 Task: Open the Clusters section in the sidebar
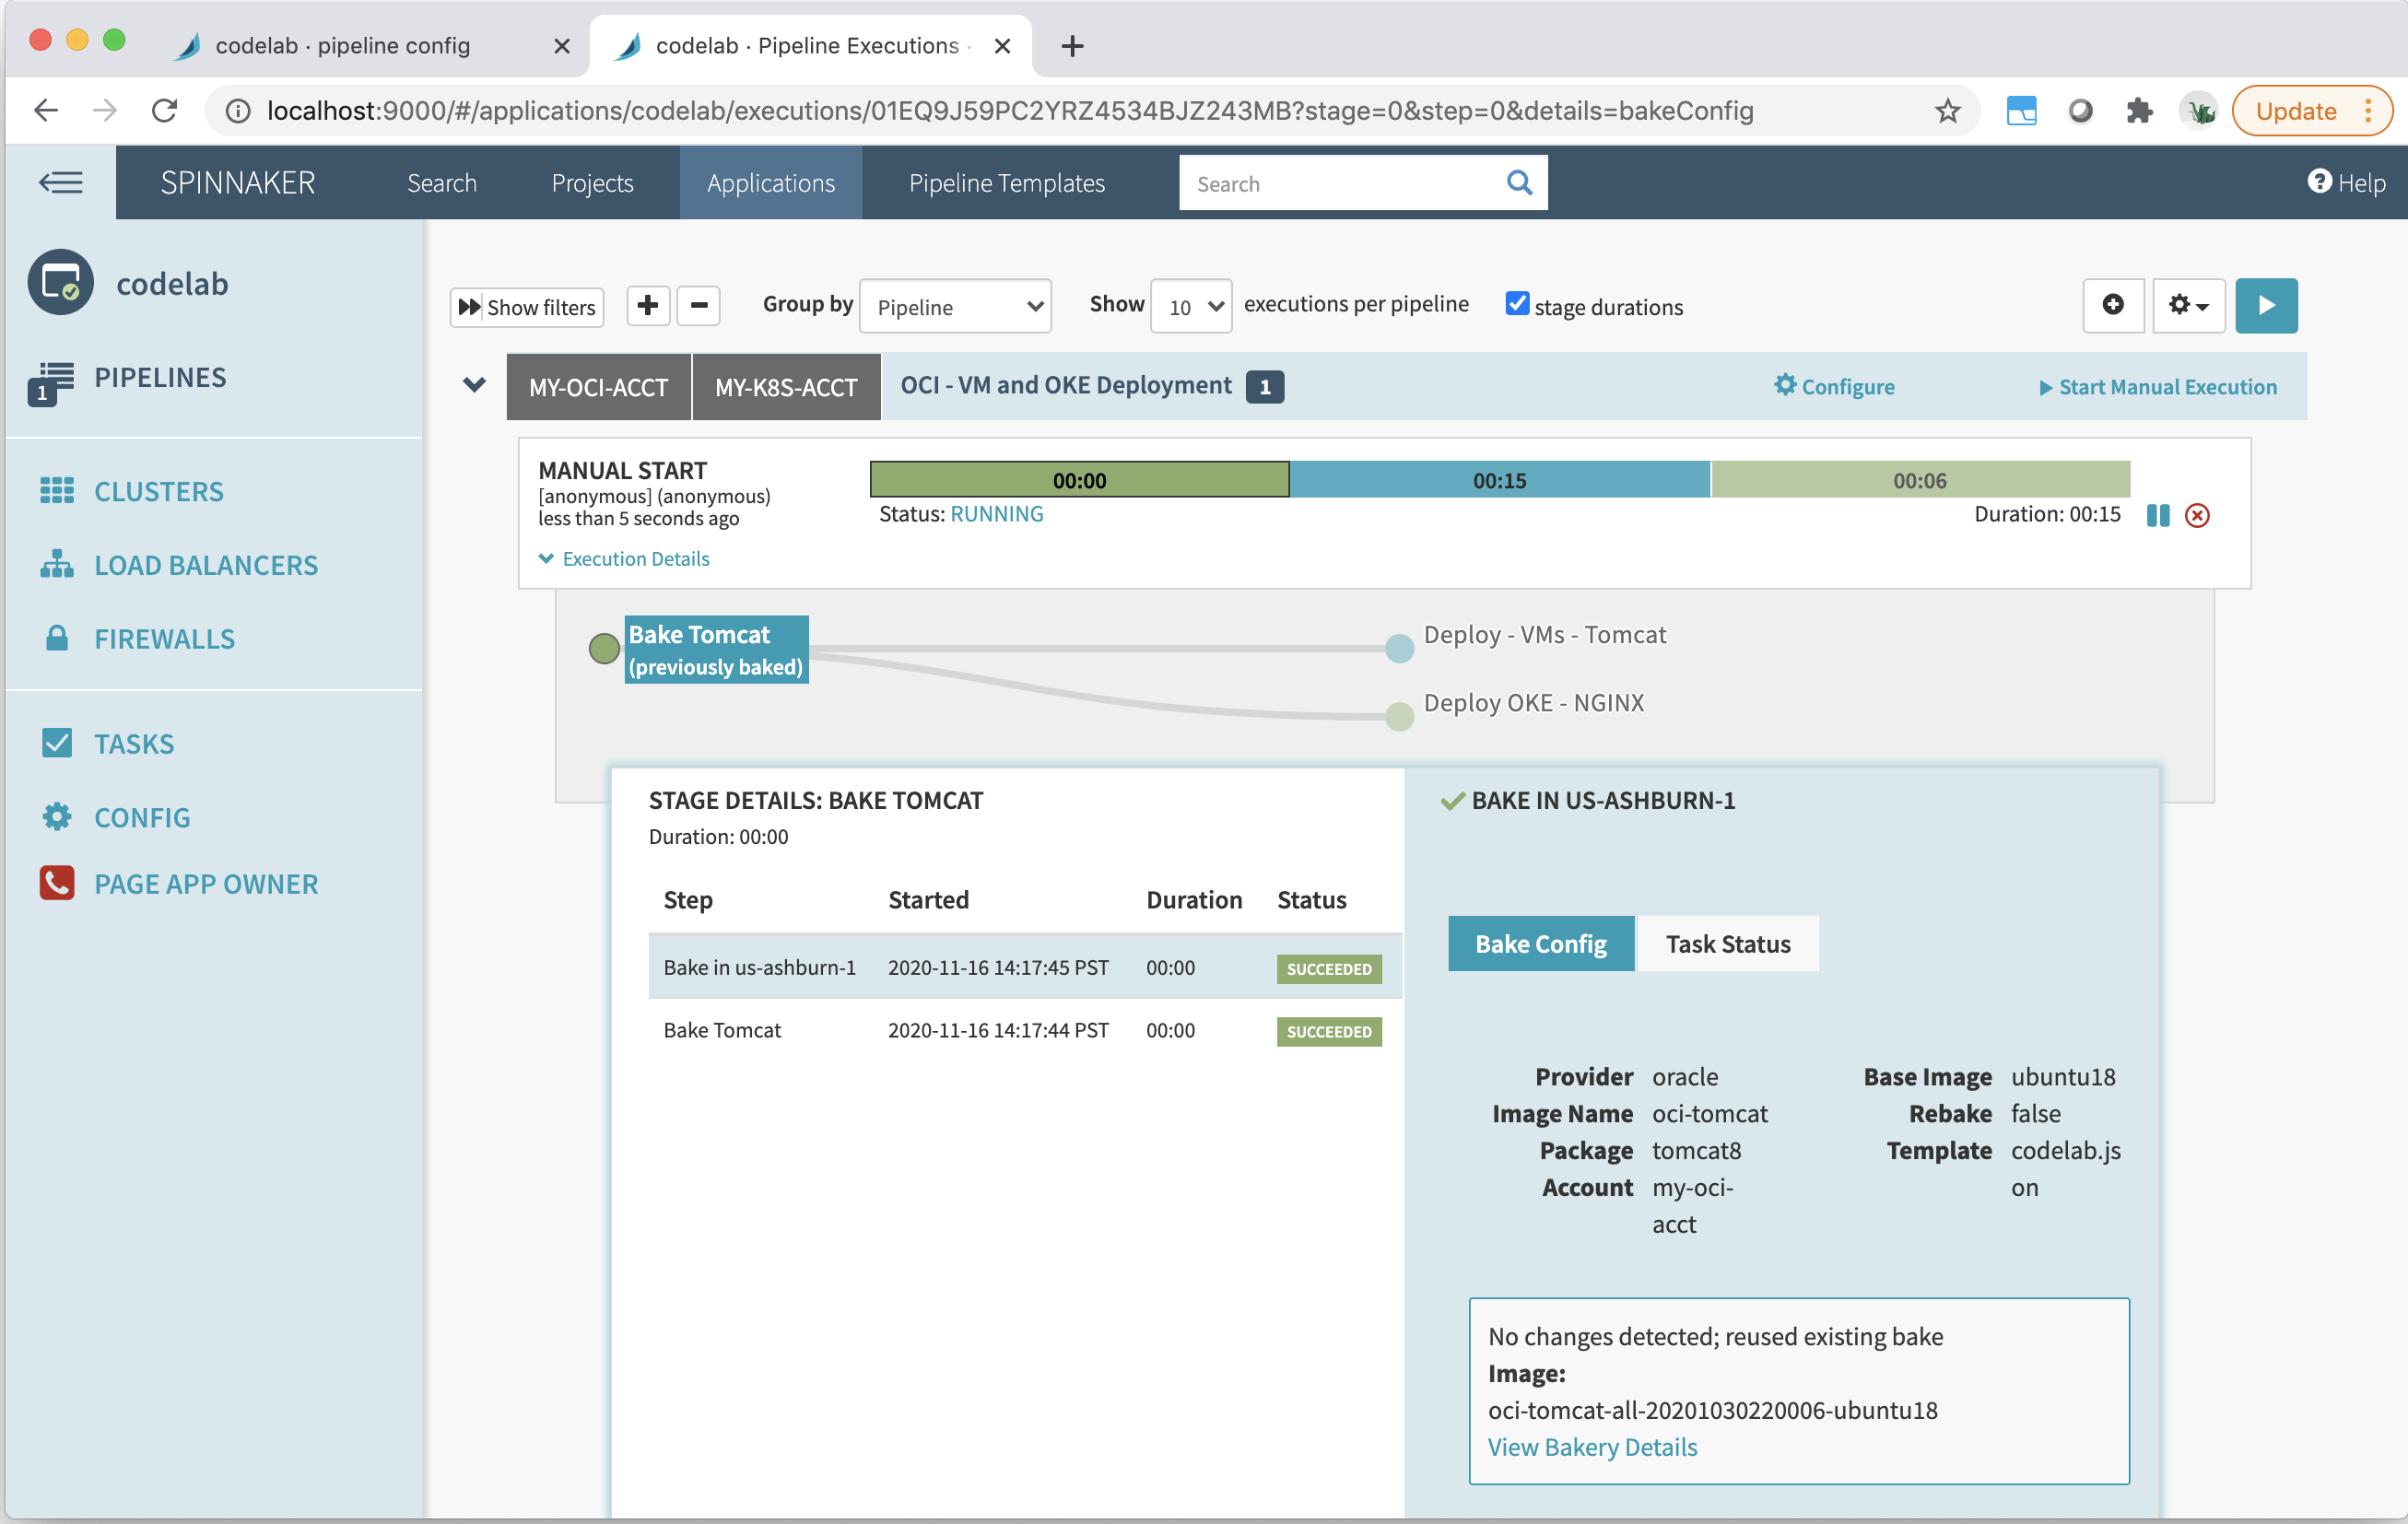[158, 490]
